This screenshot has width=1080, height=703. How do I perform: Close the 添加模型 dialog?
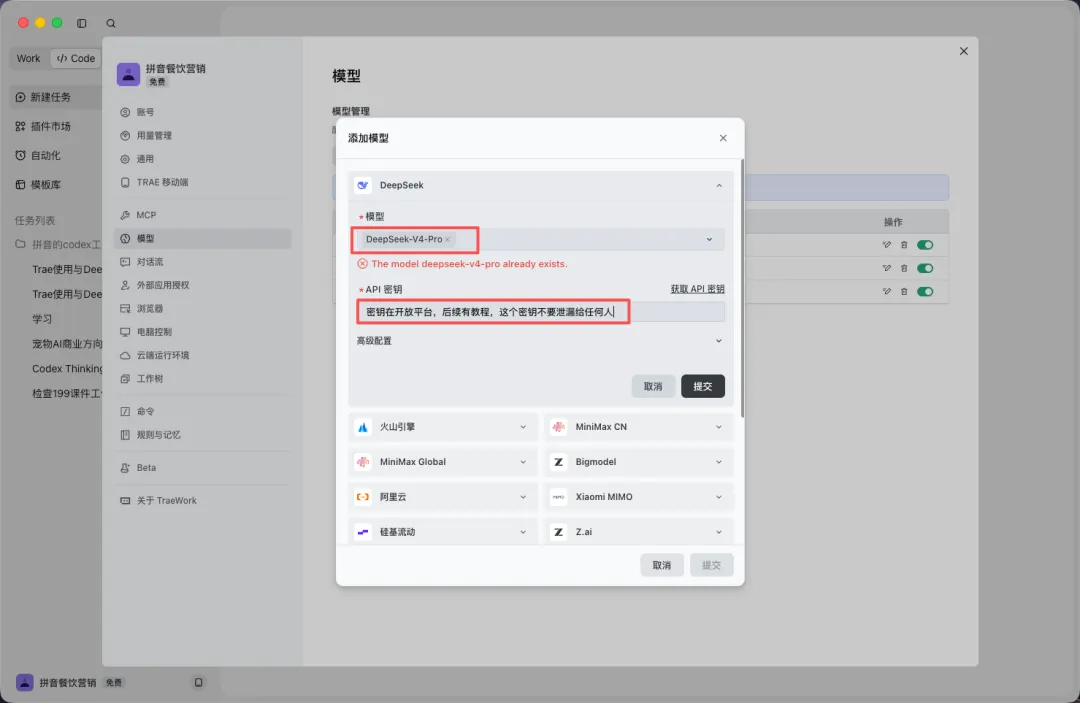tap(723, 138)
